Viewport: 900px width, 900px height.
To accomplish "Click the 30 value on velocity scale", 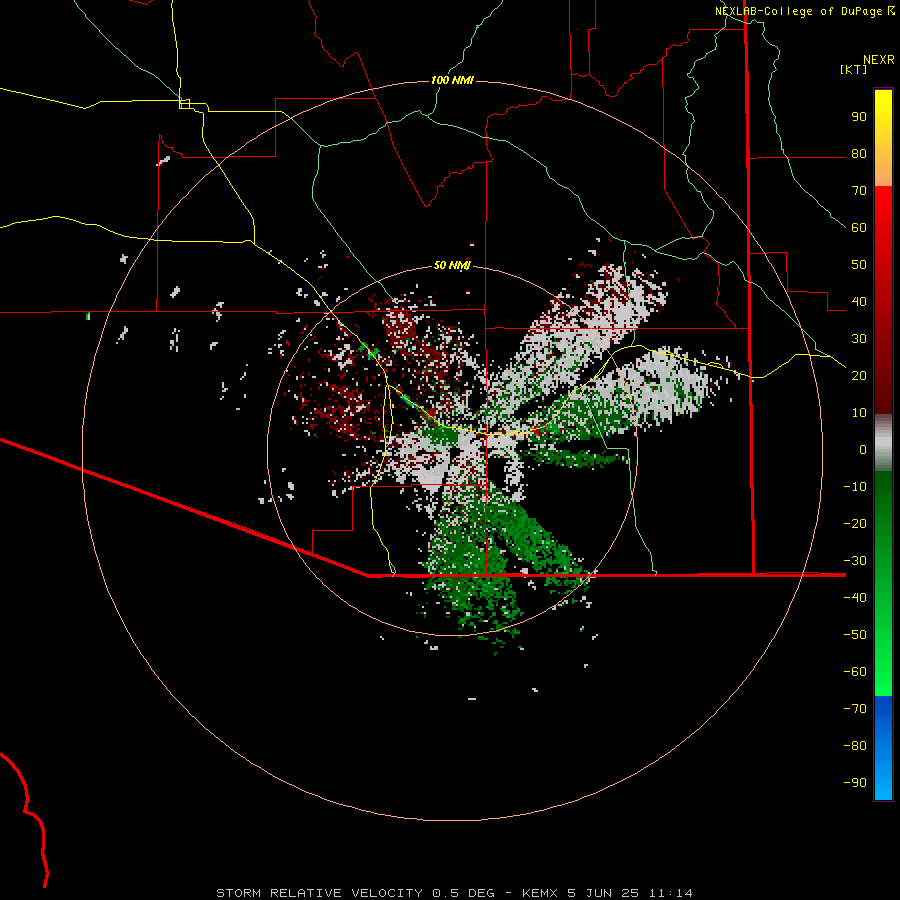I will coord(859,339).
